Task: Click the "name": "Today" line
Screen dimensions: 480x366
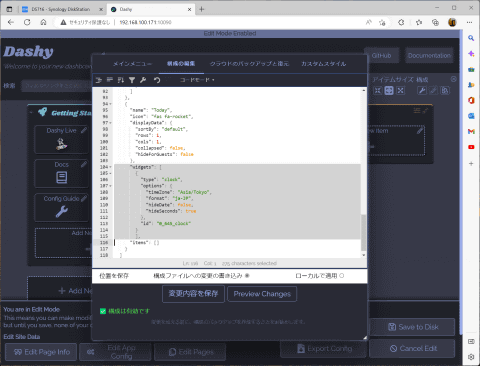Action: point(151,110)
